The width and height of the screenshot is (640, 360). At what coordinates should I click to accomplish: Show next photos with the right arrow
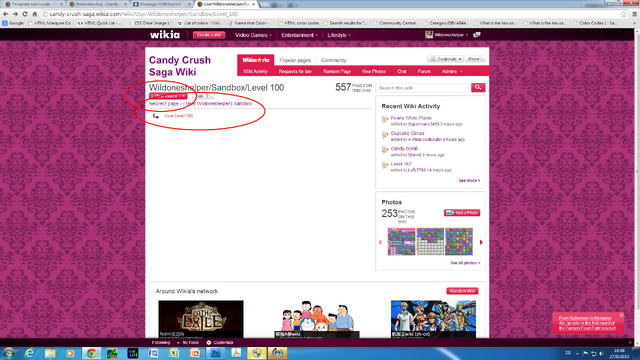[x=481, y=242]
